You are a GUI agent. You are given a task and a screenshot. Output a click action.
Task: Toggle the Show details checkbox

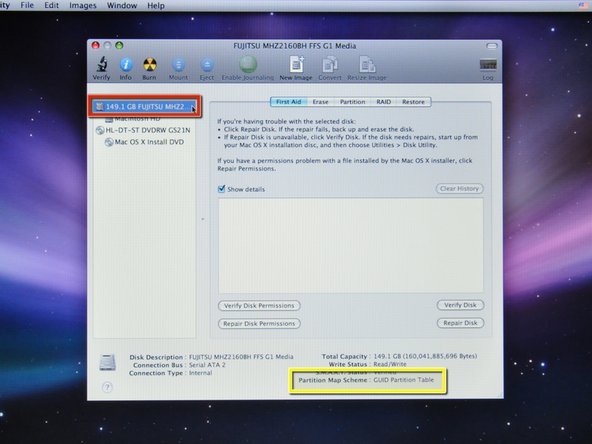(222, 189)
